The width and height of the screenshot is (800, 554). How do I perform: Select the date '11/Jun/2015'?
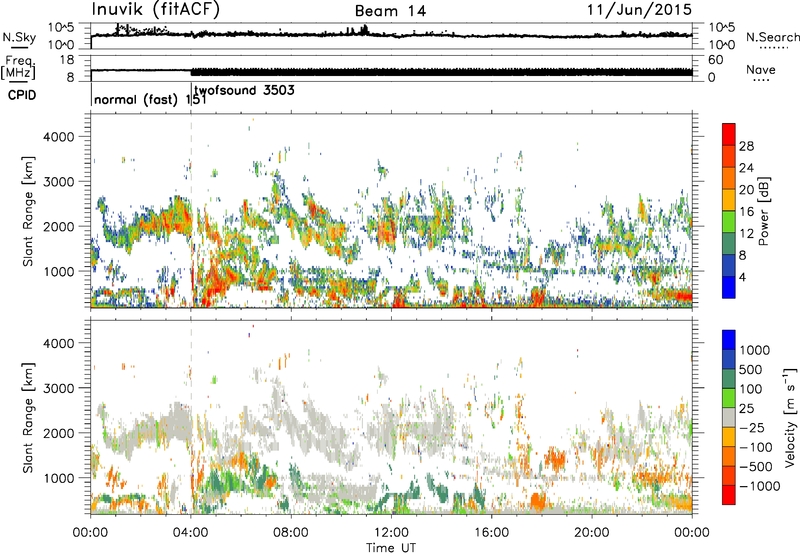click(639, 9)
